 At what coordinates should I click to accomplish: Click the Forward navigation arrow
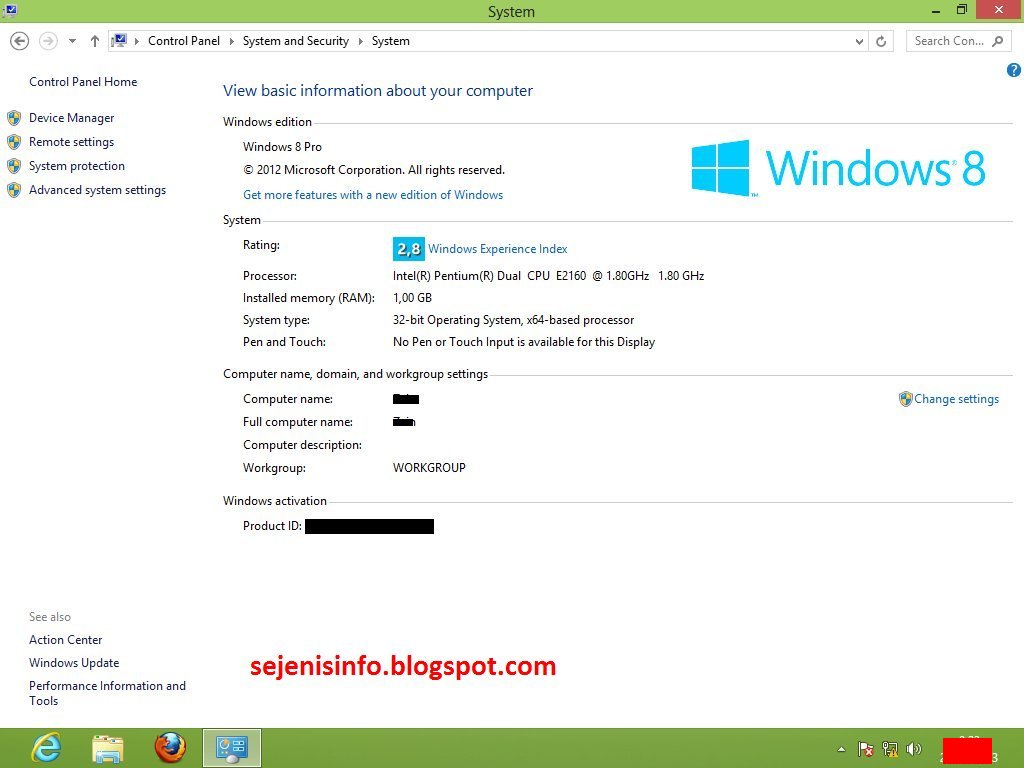tap(48, 41)
